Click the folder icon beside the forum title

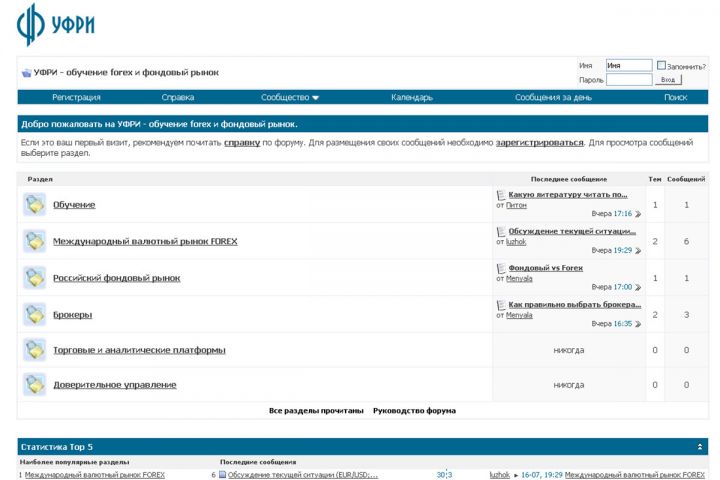[x=27, y=73]
